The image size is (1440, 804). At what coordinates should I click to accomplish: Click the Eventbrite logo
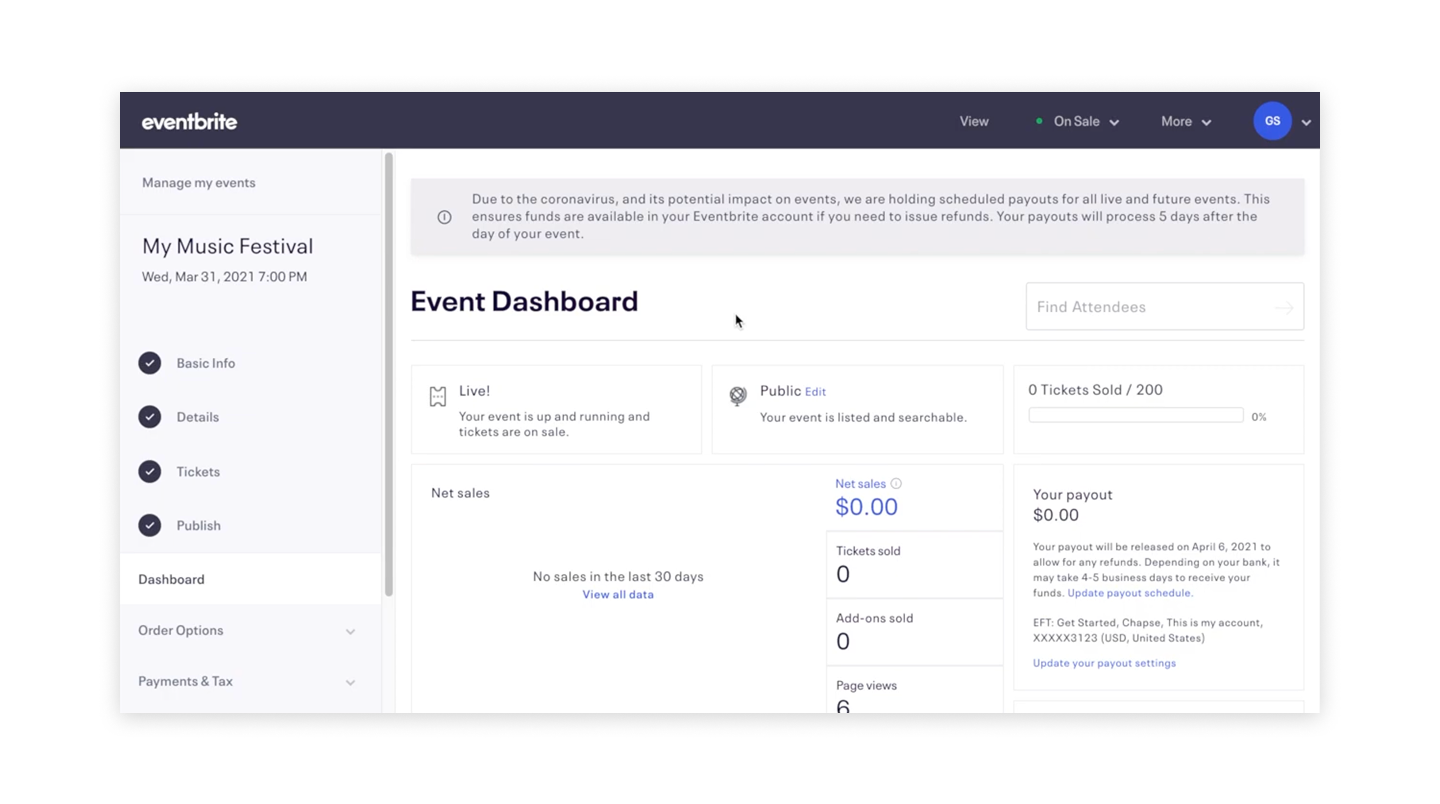pos(189,122)
